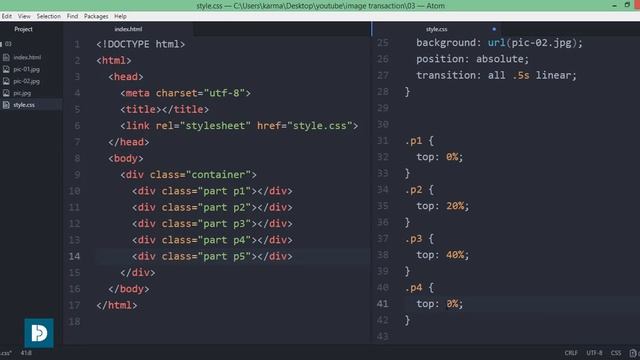
Task: Open pic-02.jpg in the tree view
Action: pos(27,81)
